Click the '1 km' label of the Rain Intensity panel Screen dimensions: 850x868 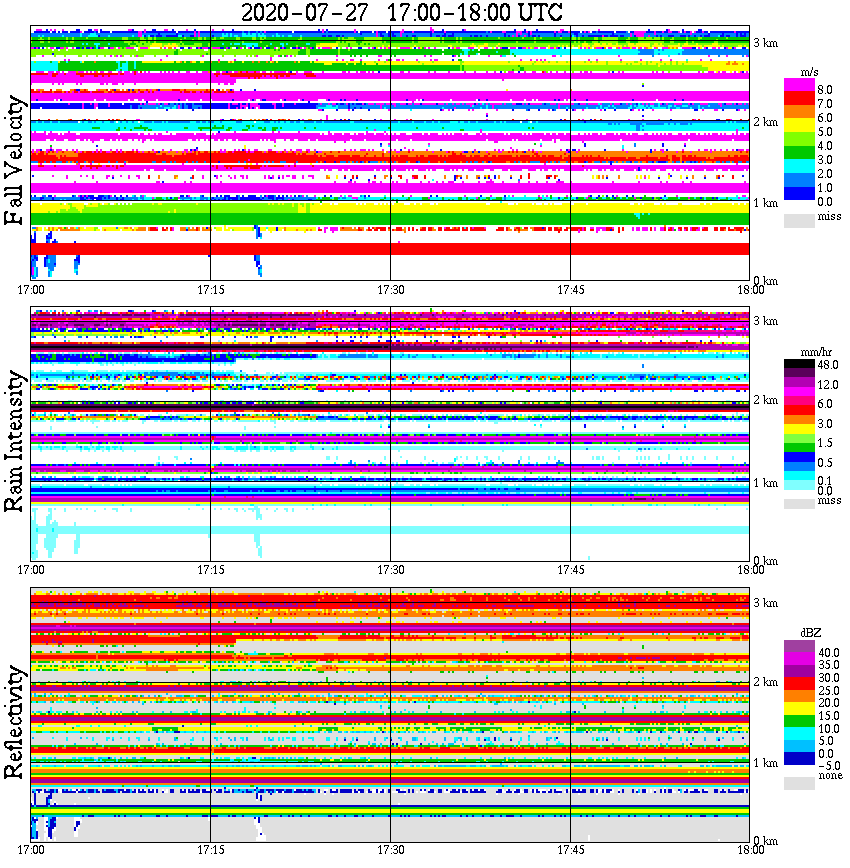(765, 483)
